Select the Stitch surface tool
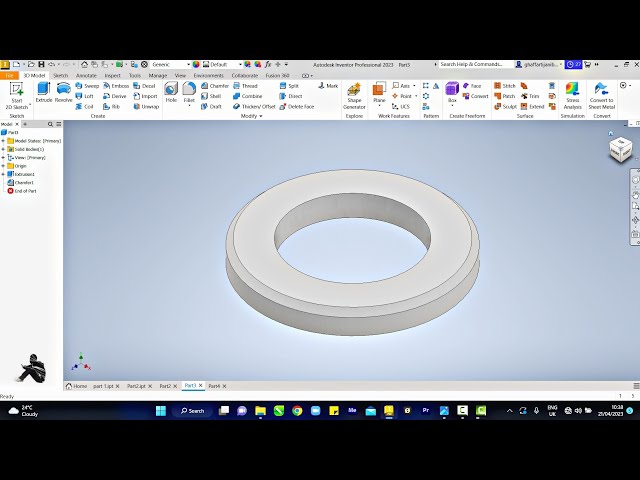The height and width of the screenshot is (480, 640). point(505,86)
